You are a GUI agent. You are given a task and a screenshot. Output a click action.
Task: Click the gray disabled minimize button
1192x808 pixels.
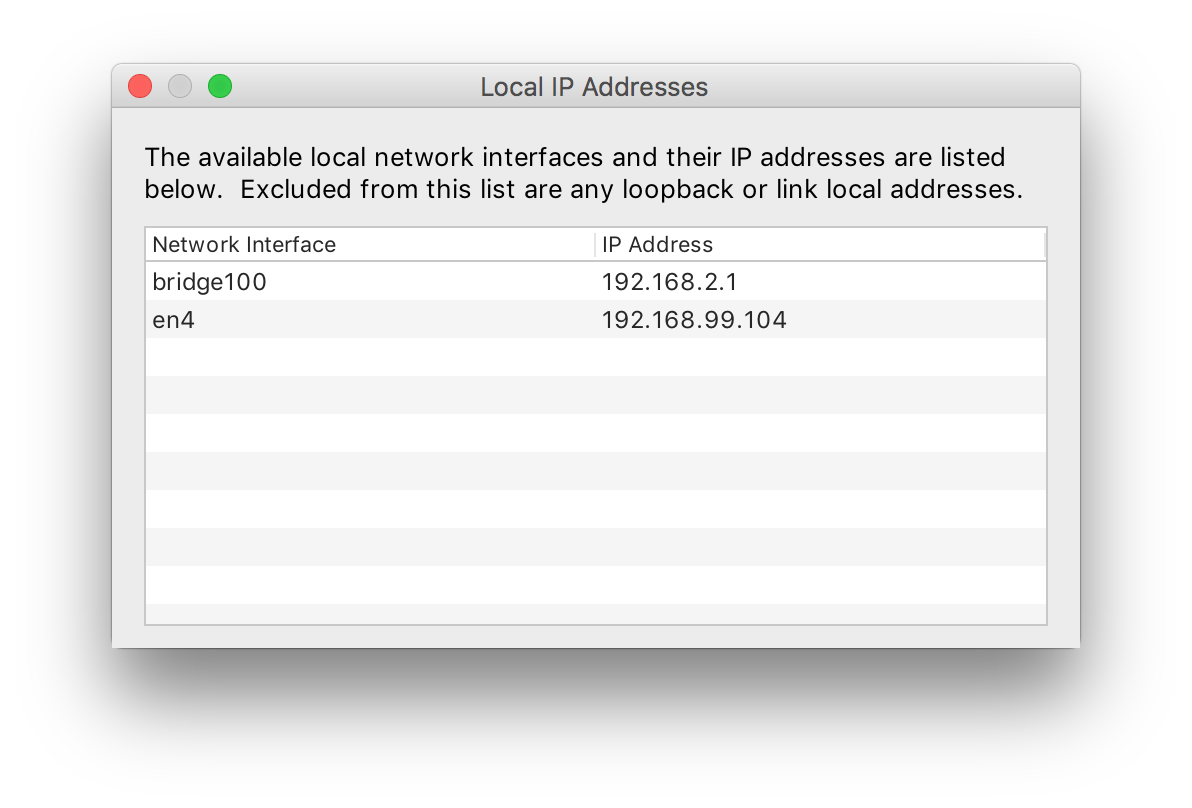coord(180,87)
